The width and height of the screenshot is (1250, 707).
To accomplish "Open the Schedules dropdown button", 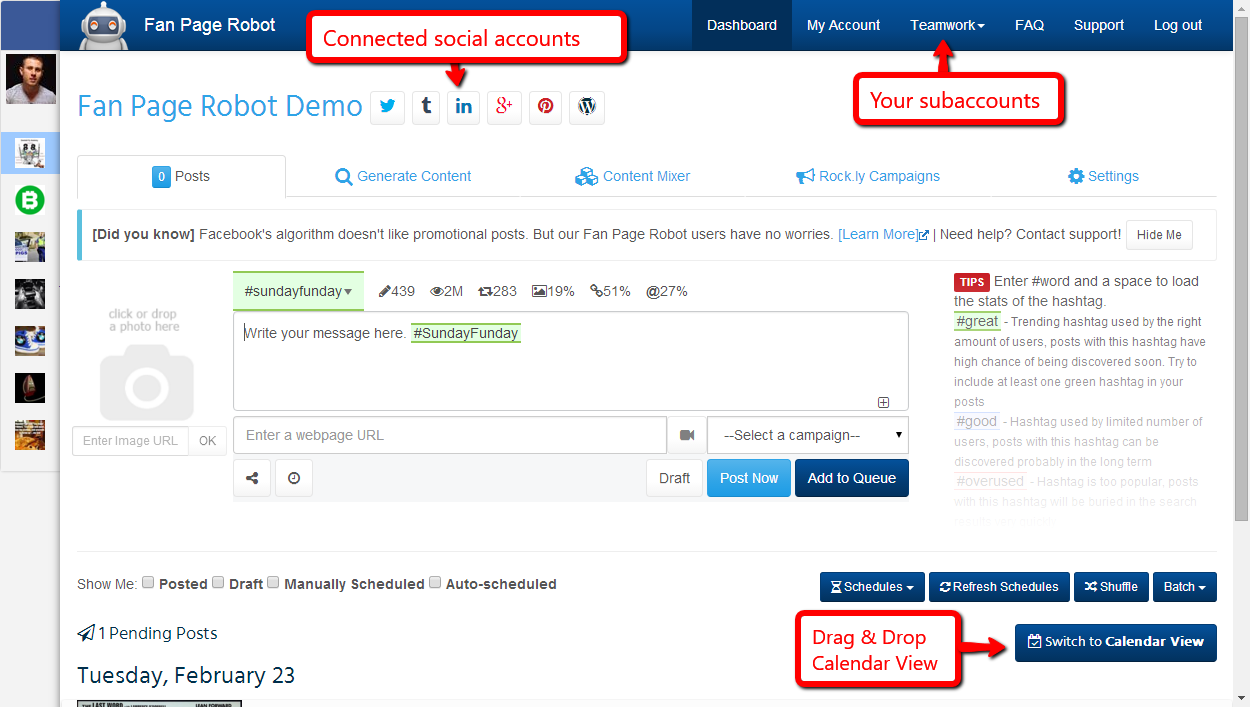I will (872, 587).
